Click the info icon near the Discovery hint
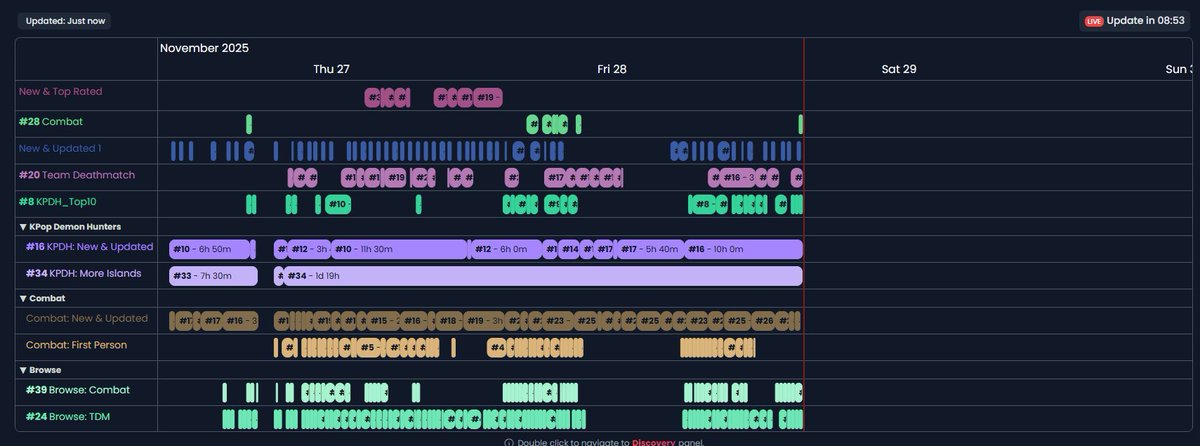Viewport: 1200px width, 446px height. pos(509,442)
